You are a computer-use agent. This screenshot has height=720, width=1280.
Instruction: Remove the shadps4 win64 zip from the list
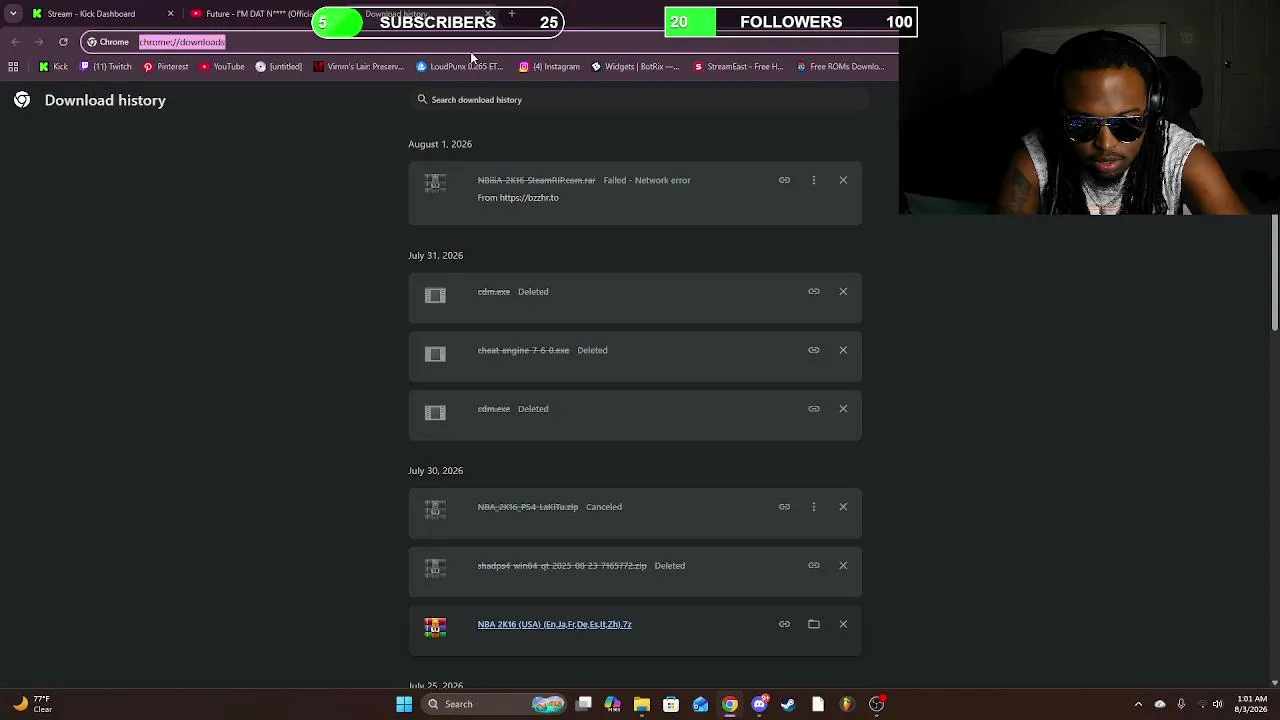843,565
